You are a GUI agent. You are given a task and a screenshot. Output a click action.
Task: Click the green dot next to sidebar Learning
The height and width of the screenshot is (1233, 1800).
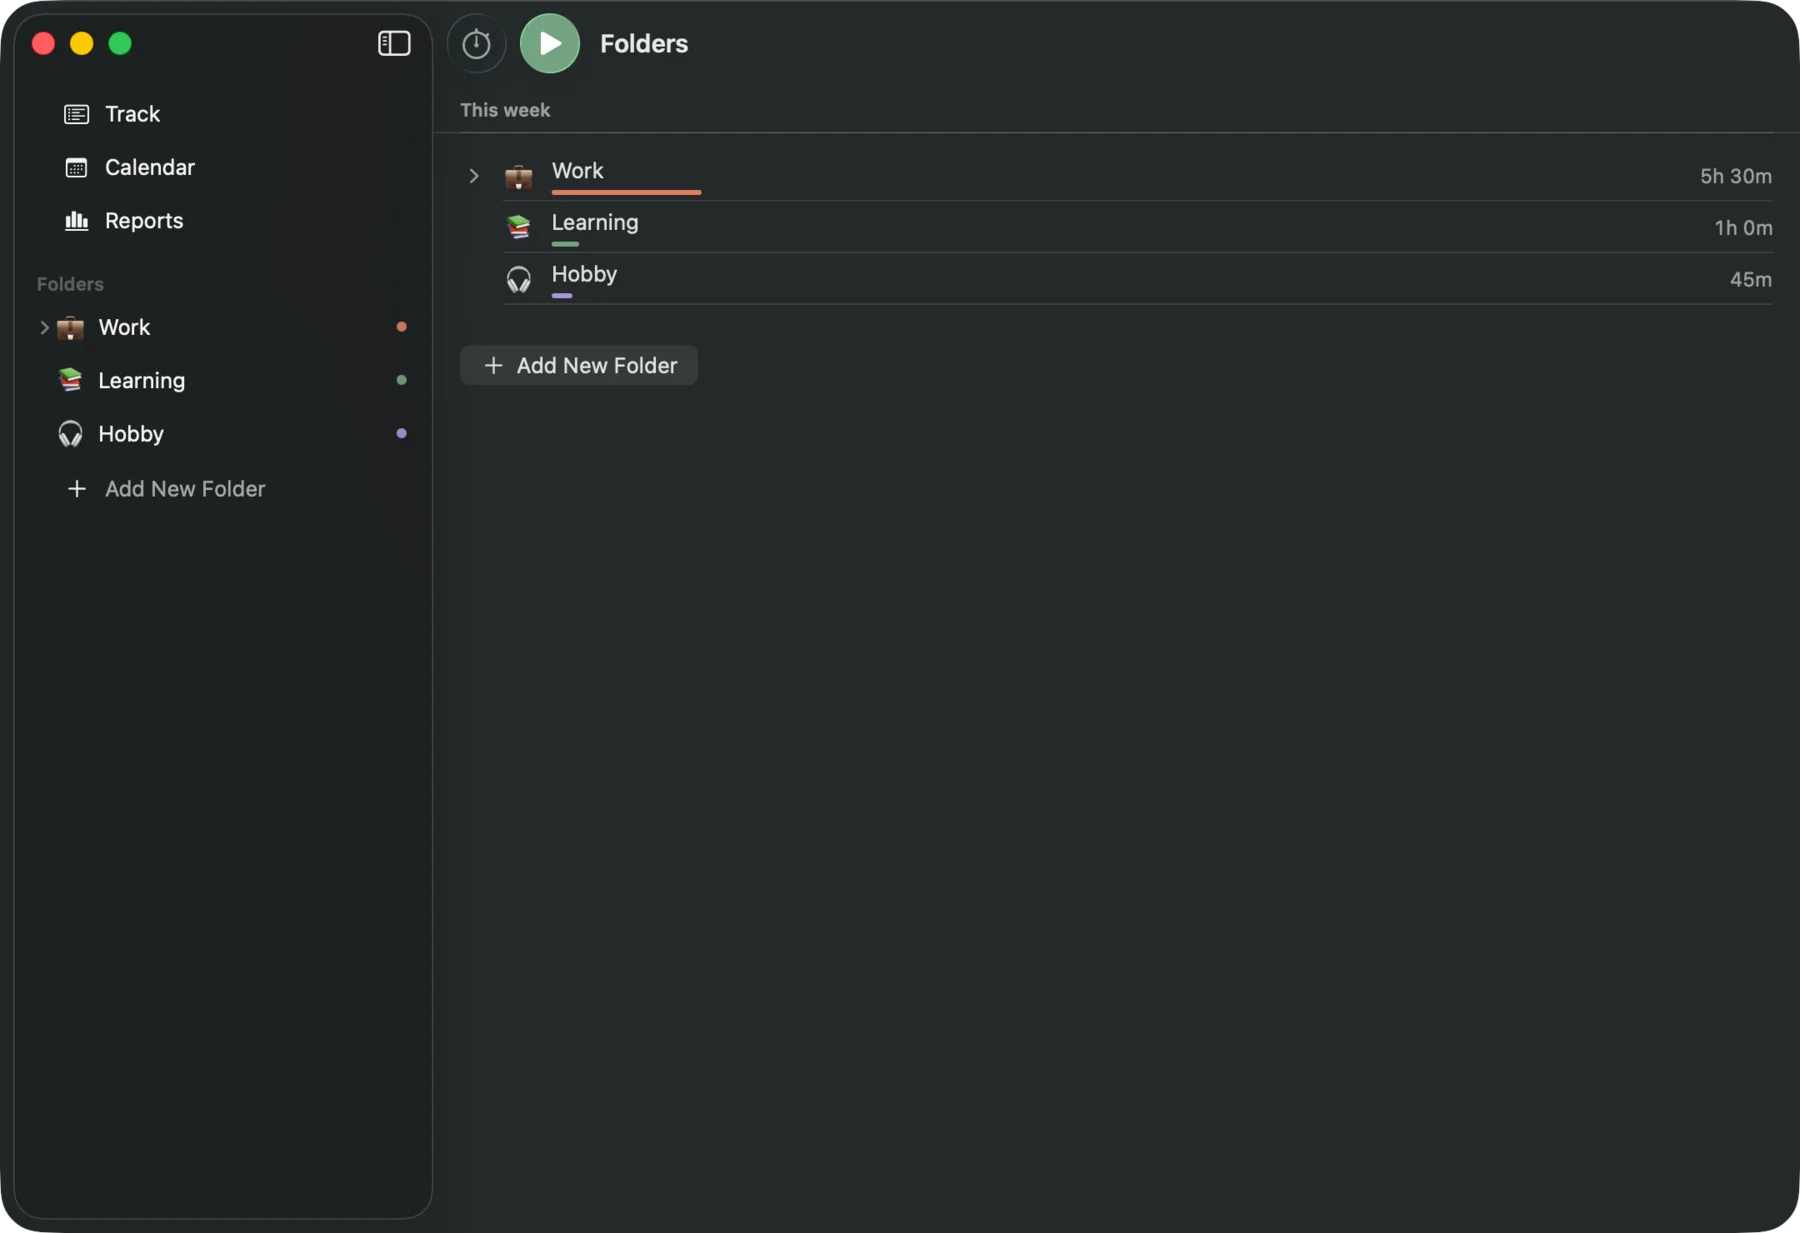pos(401,380)
